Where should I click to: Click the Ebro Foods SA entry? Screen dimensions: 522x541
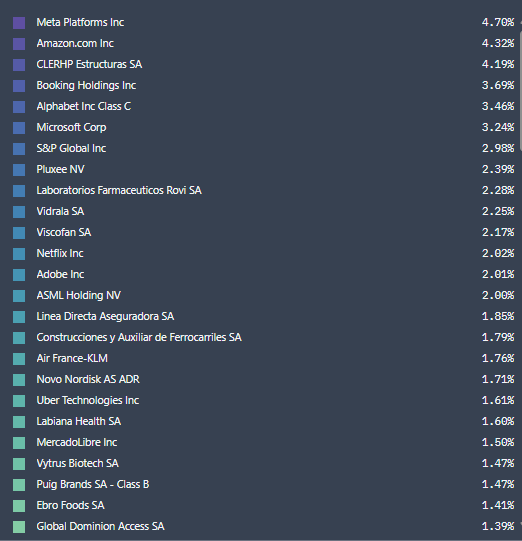tap(70, 505)
